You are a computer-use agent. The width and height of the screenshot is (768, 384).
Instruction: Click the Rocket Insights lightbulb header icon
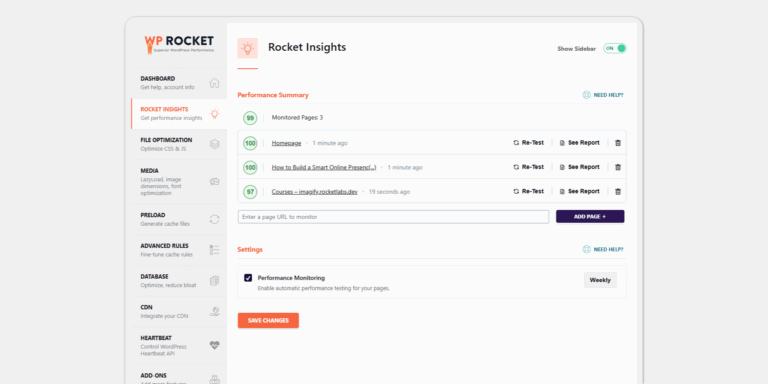[248, 48]
